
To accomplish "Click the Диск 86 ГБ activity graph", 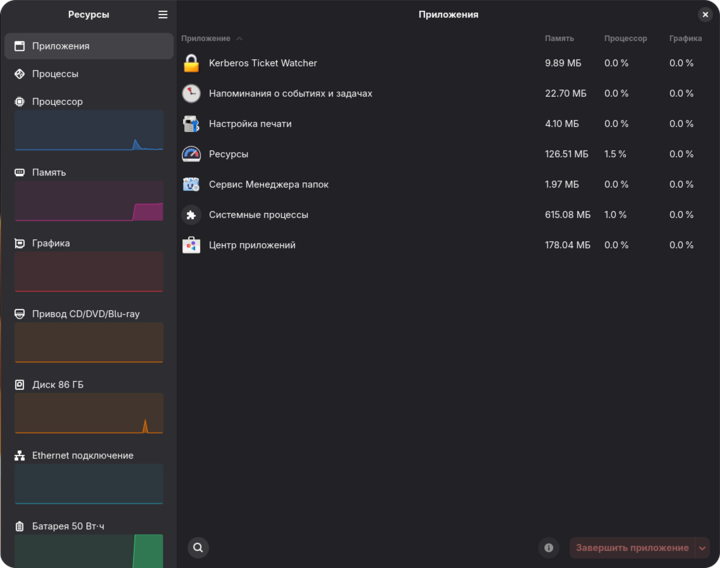I will click(x=89, y=413).
